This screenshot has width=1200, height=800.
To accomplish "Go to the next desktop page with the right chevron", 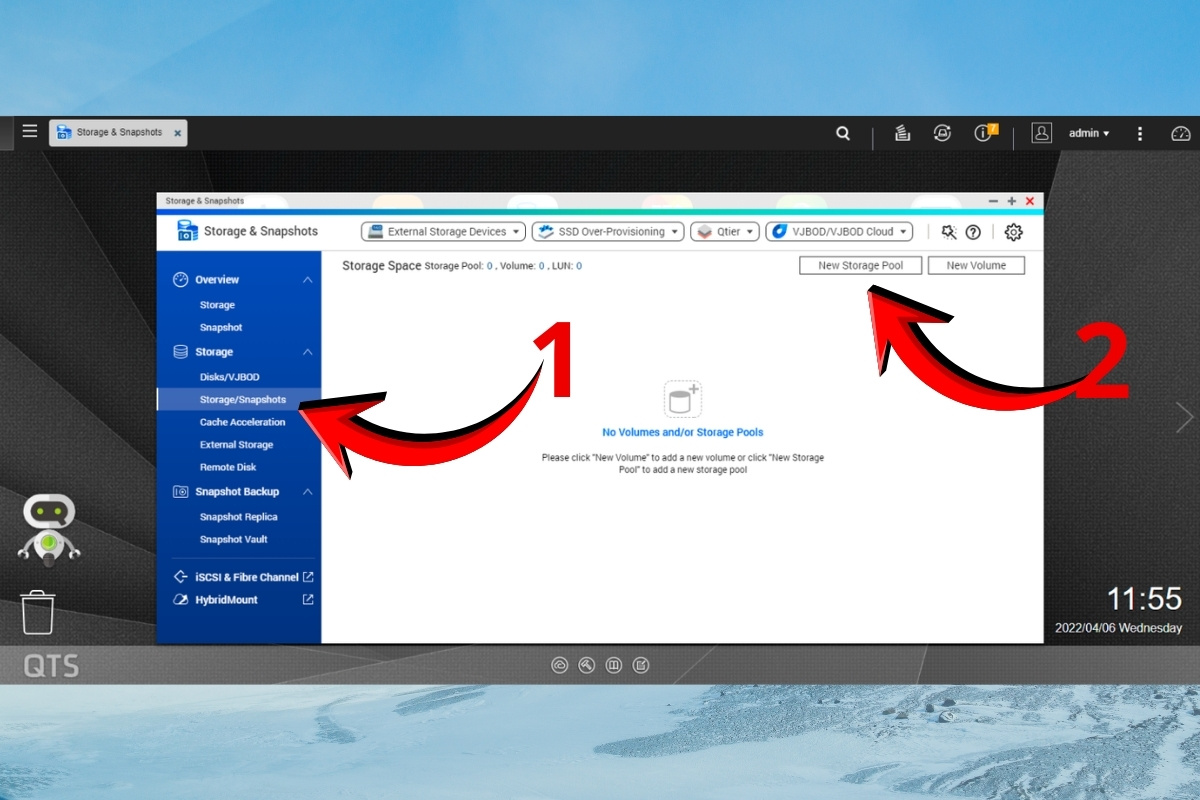I will pos(1185,417).
